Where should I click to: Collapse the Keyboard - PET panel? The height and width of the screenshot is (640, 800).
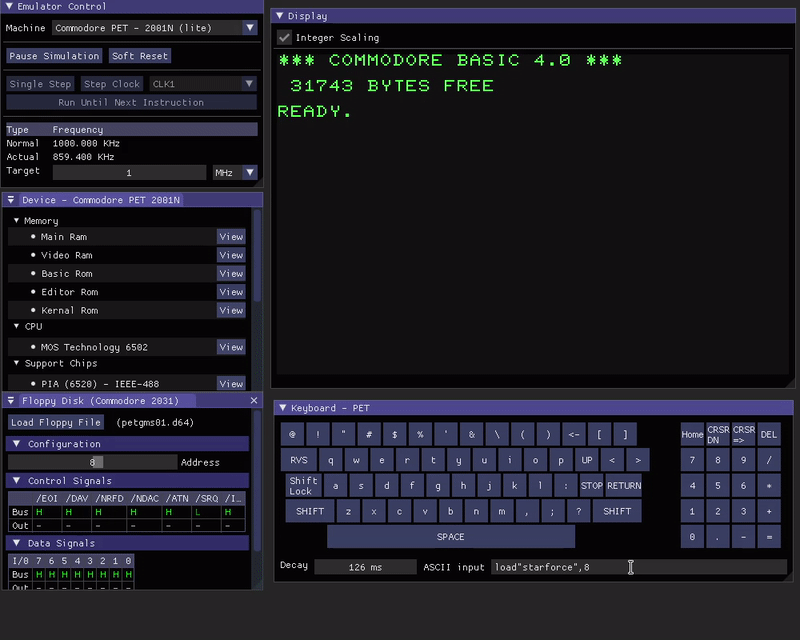tap(283, 408)
